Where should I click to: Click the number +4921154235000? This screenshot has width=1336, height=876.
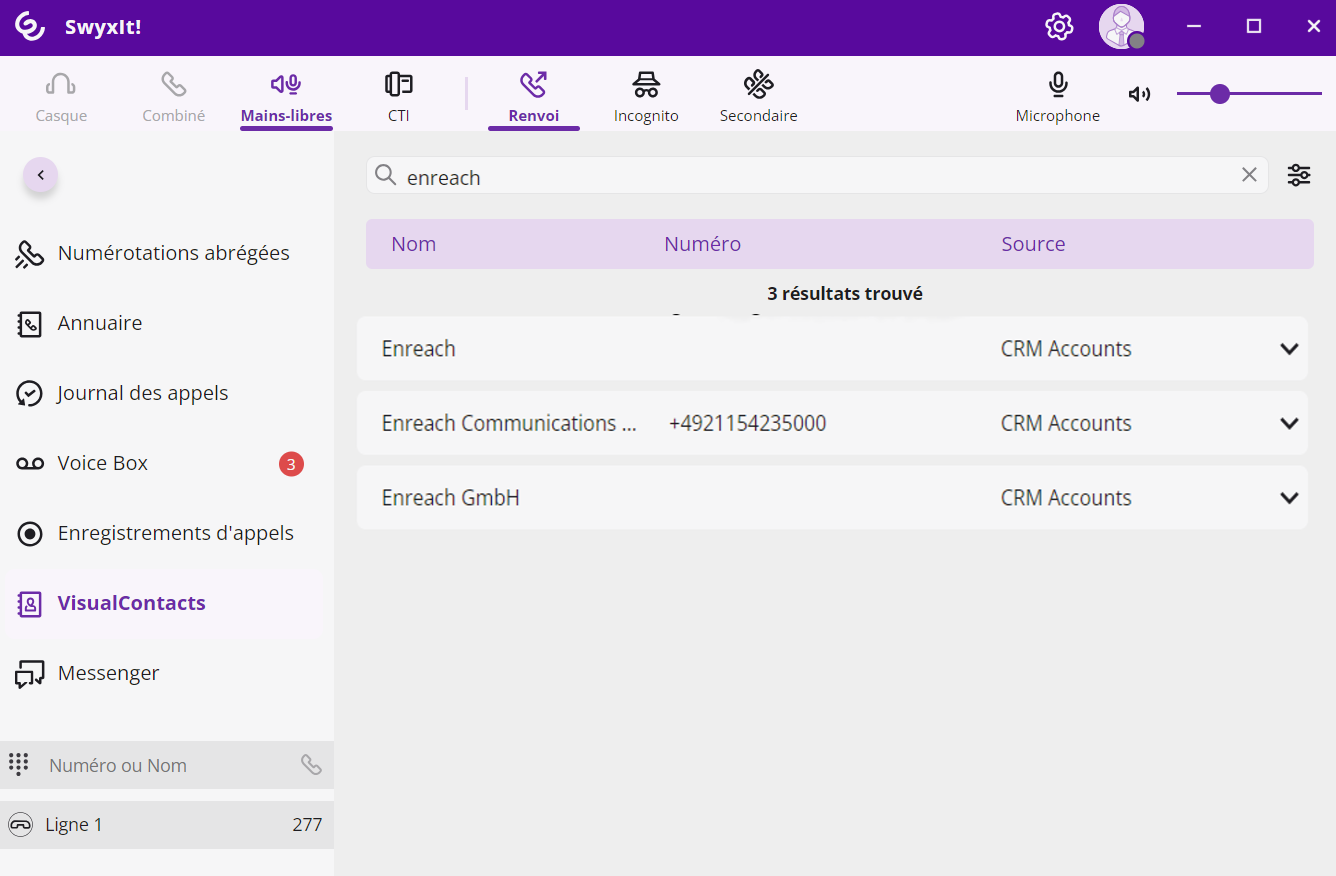pyautogui.click(x=748, y=423)
